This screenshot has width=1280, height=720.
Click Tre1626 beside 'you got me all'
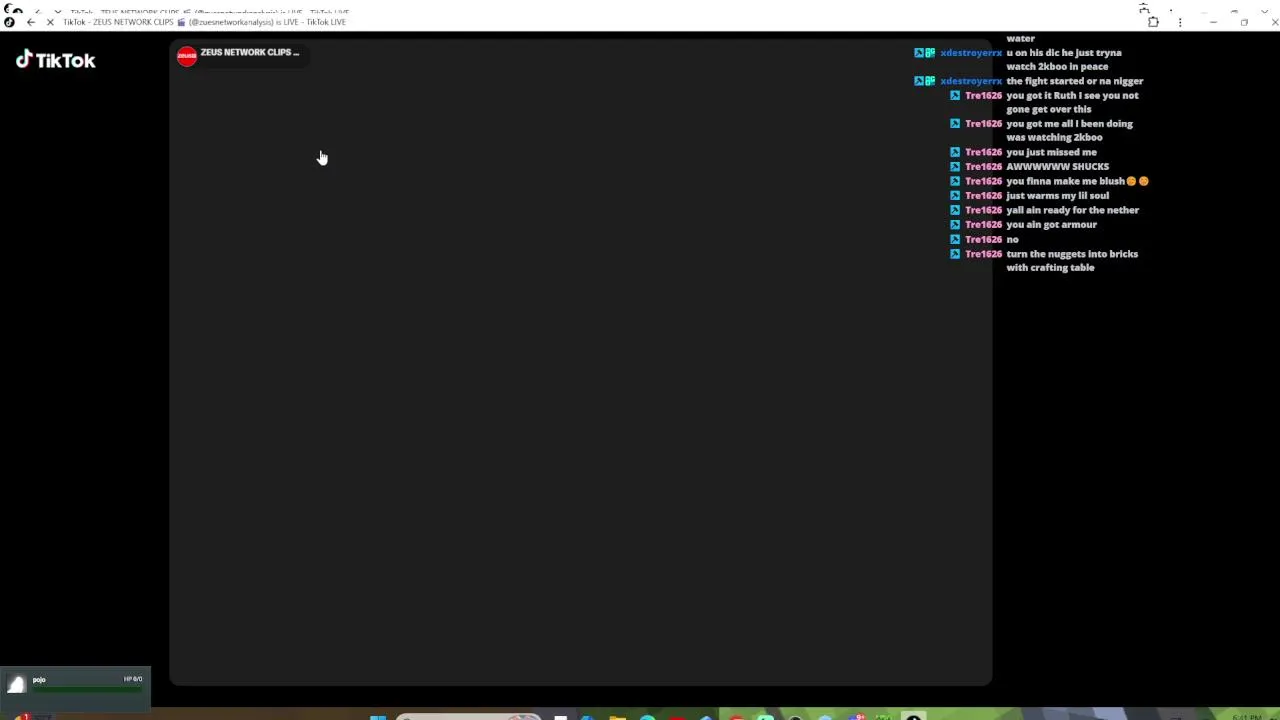click(x=983, y=124)
